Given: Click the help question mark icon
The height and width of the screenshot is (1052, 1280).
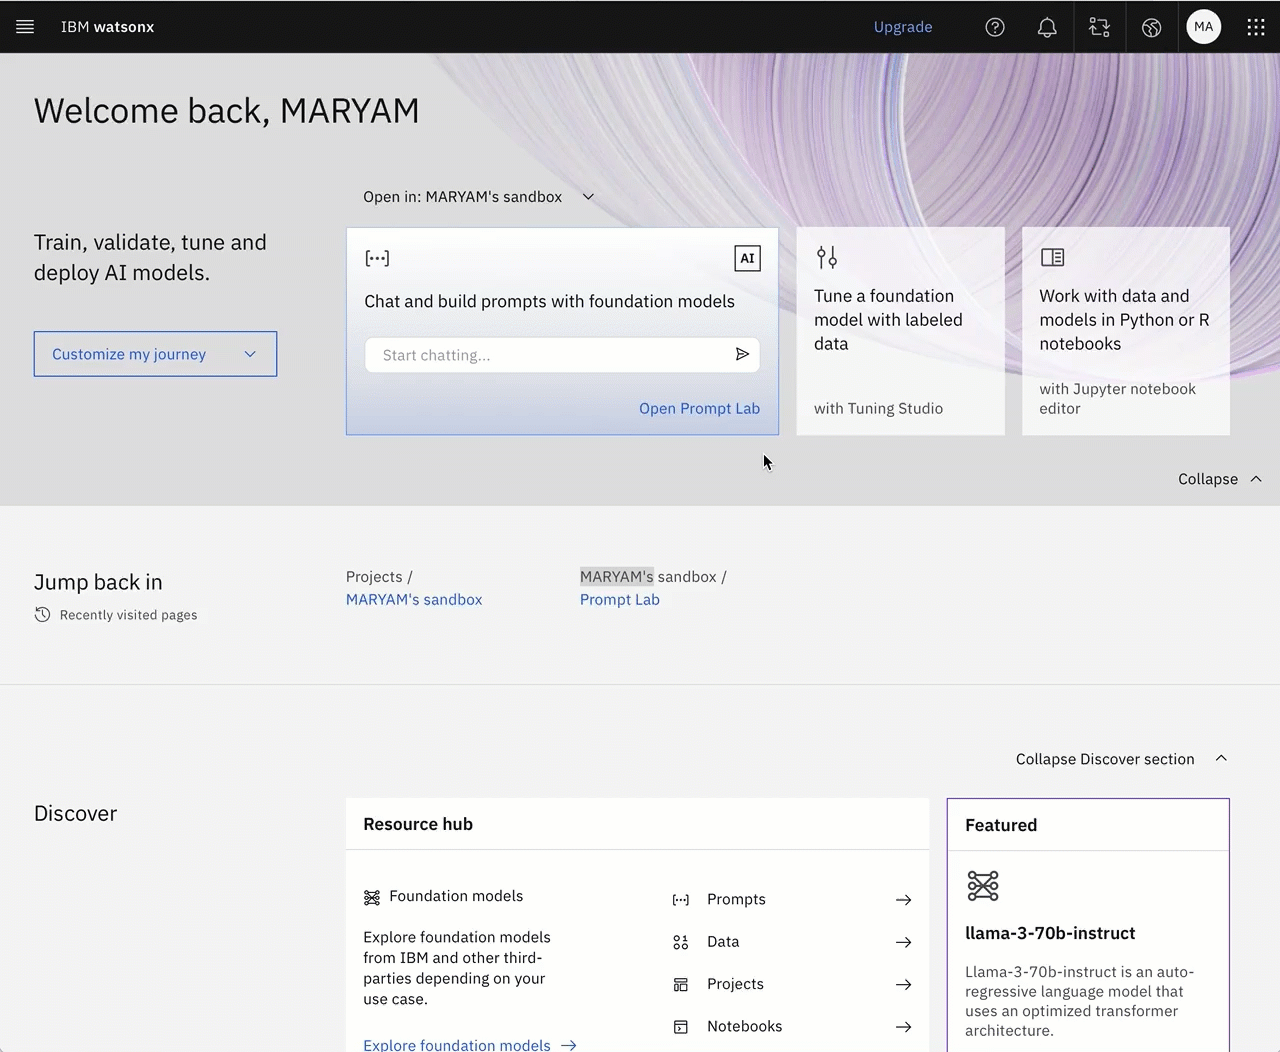Looking at the screenshot, I should (x=995, y=27).
